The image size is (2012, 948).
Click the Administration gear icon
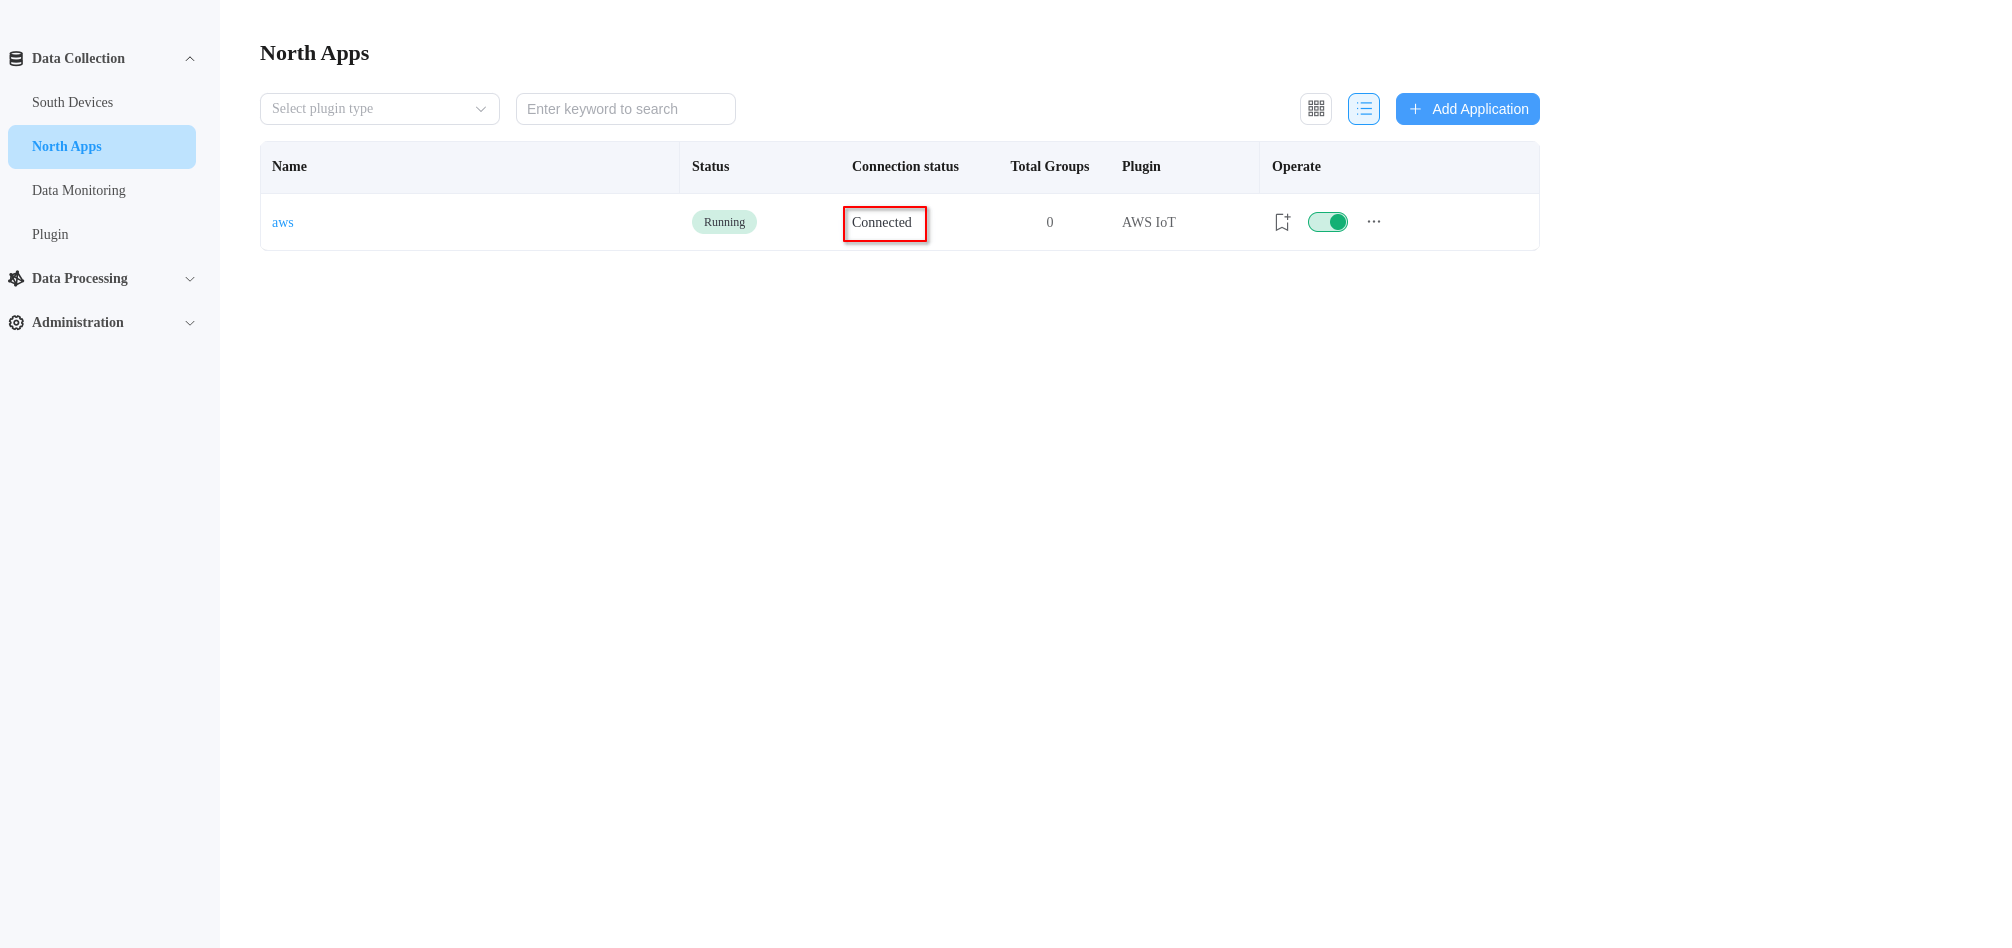tap(15, 322)
